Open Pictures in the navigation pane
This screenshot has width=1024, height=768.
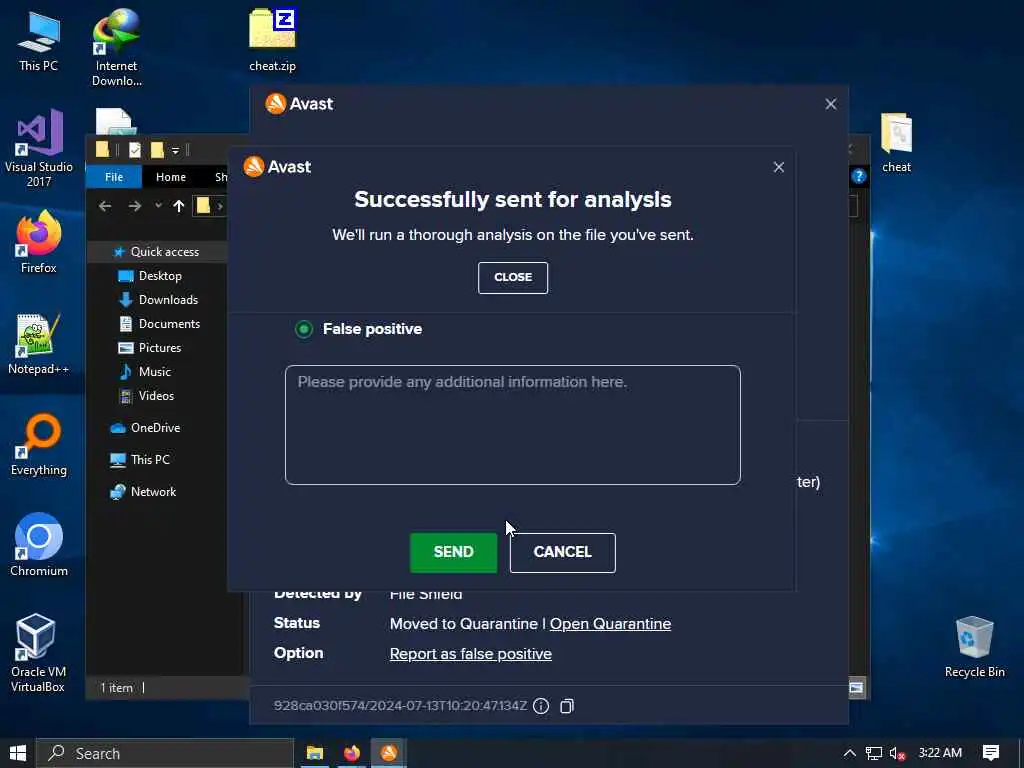pos(159,348)
